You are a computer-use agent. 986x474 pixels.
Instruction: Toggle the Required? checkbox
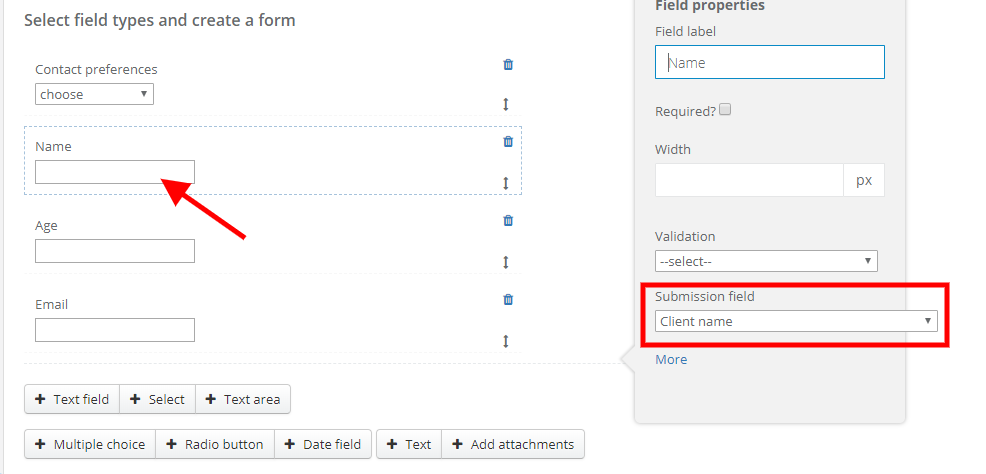click(x=725, y=110)
